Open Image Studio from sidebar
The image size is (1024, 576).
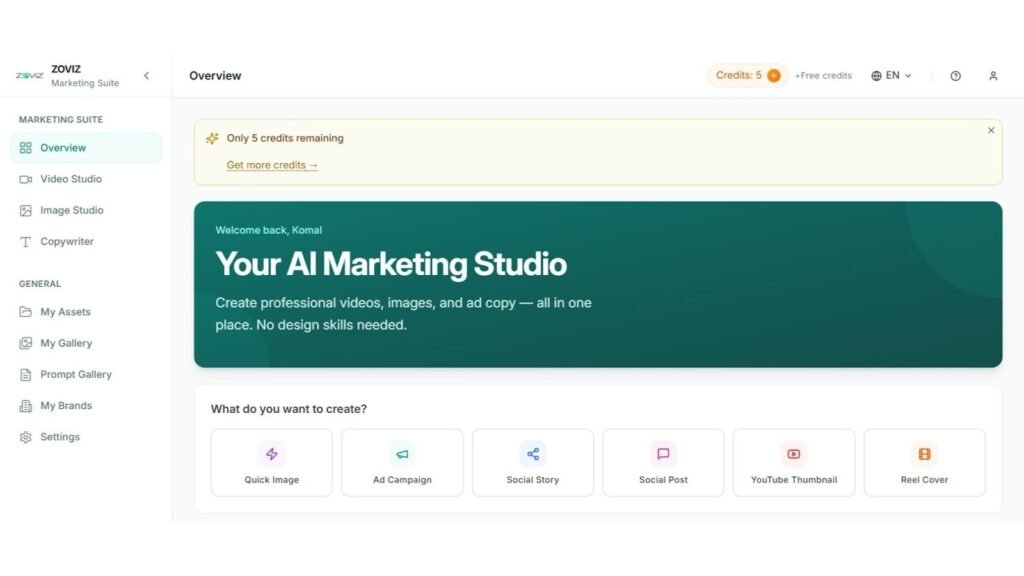[86, 210]
